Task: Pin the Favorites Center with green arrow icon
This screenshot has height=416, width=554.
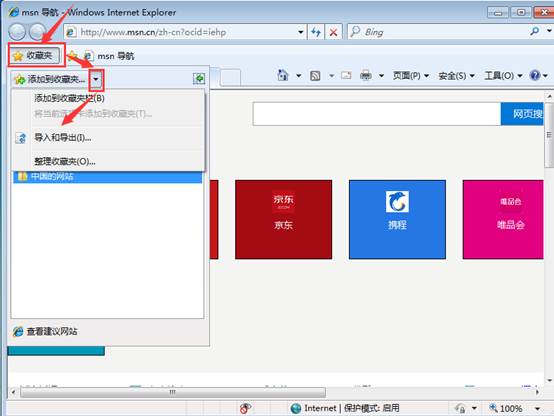Action: (x=199, y=78)
